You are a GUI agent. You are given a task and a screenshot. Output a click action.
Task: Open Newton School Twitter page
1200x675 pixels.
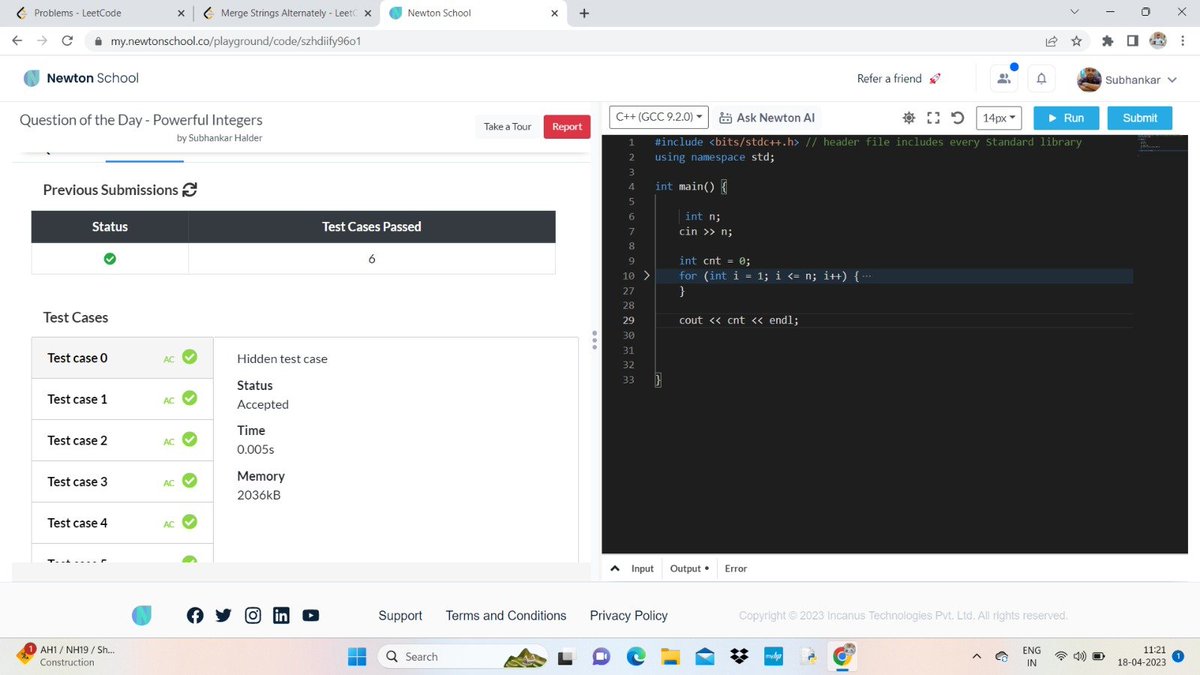coord(224,616)
